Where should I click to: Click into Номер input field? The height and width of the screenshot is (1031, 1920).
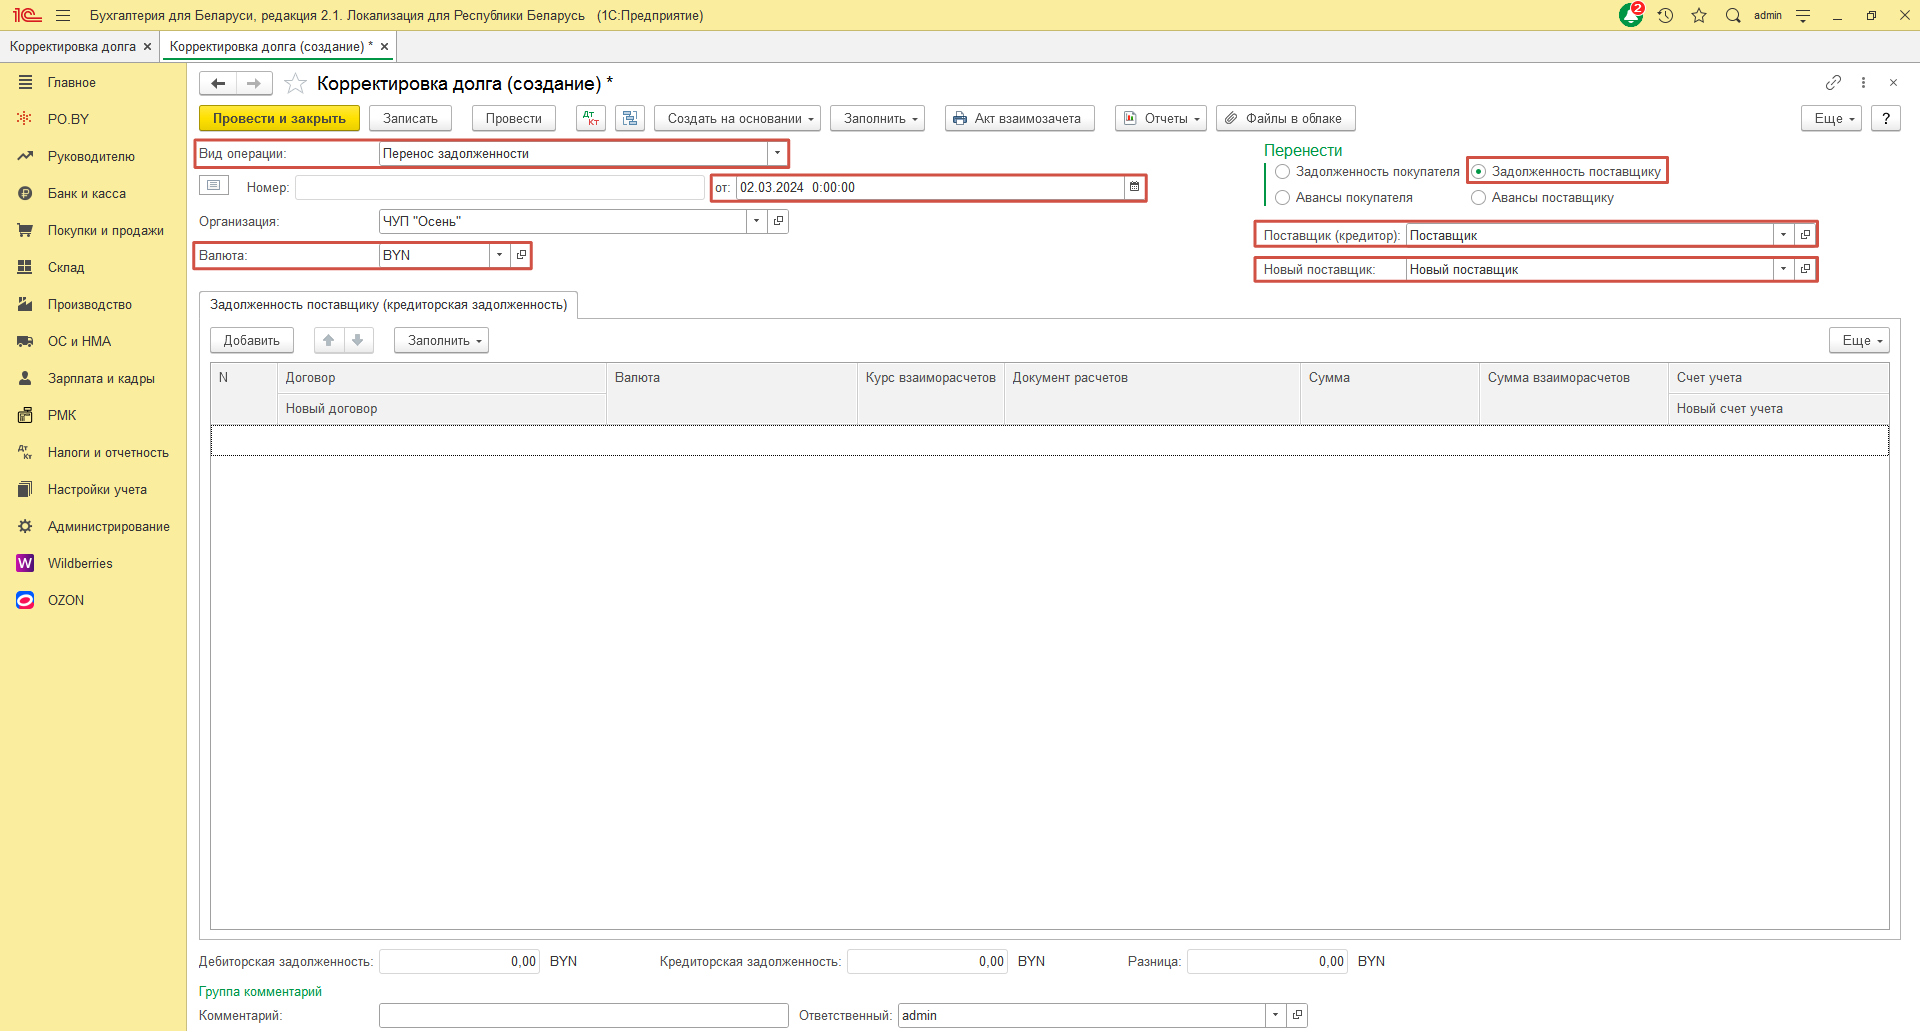[x=500, y=187]
